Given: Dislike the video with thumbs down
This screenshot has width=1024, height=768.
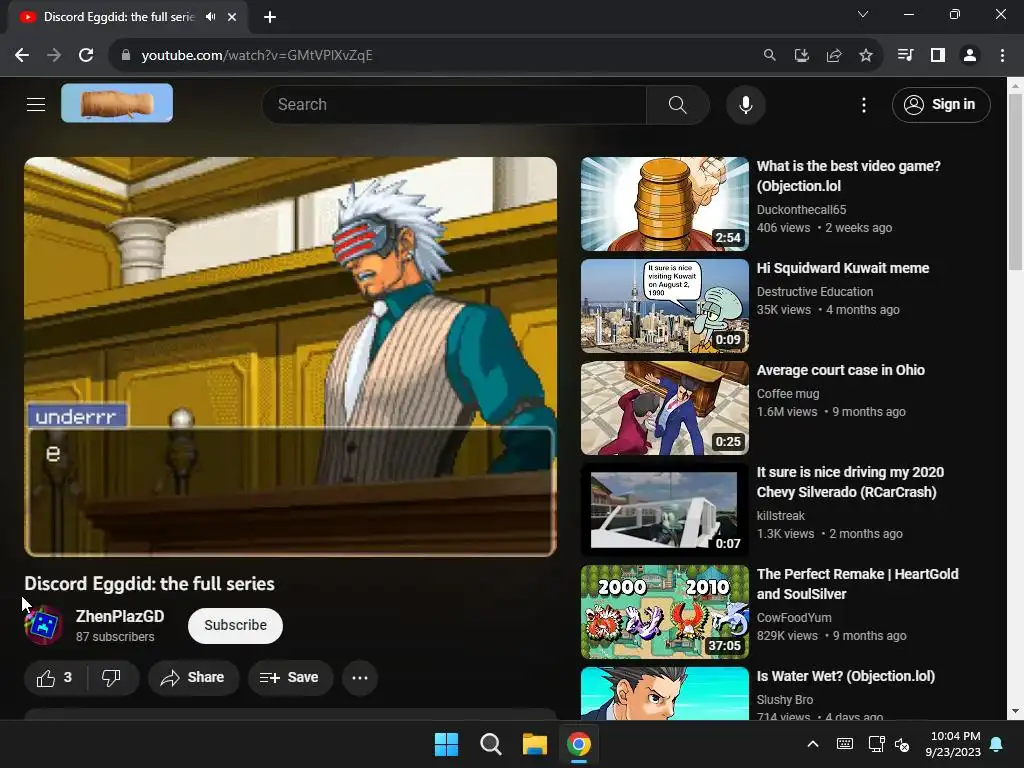Looking at the screenshot, I should [x=112, y=678].
